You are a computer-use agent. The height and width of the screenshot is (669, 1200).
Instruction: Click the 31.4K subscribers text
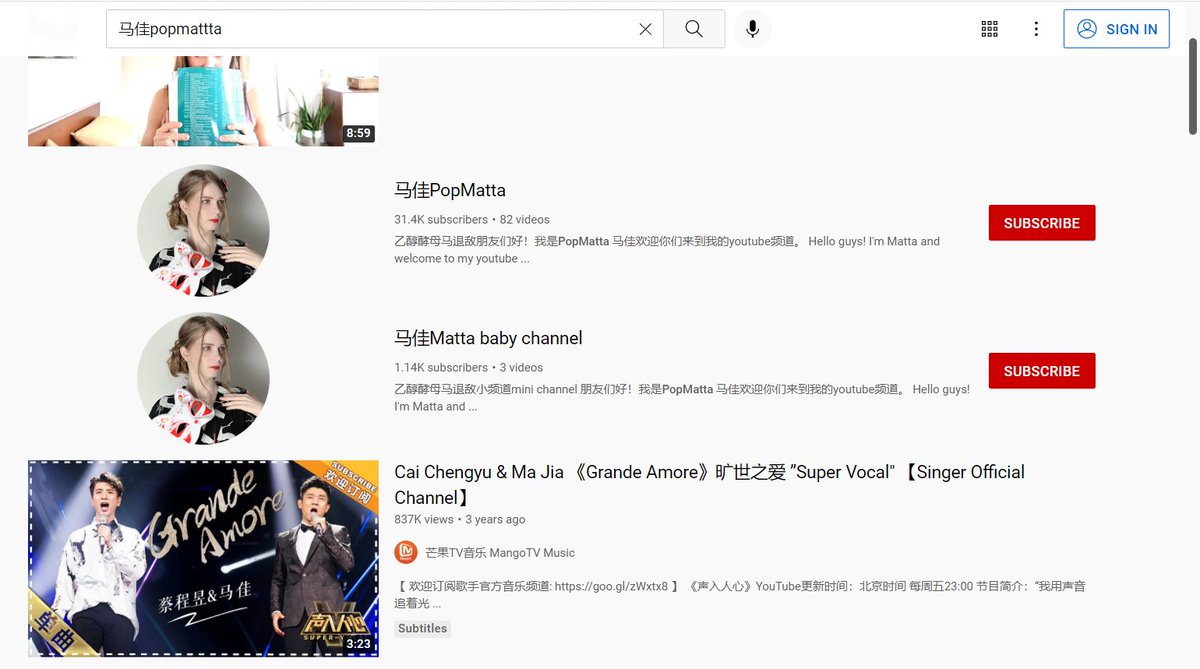441,219
